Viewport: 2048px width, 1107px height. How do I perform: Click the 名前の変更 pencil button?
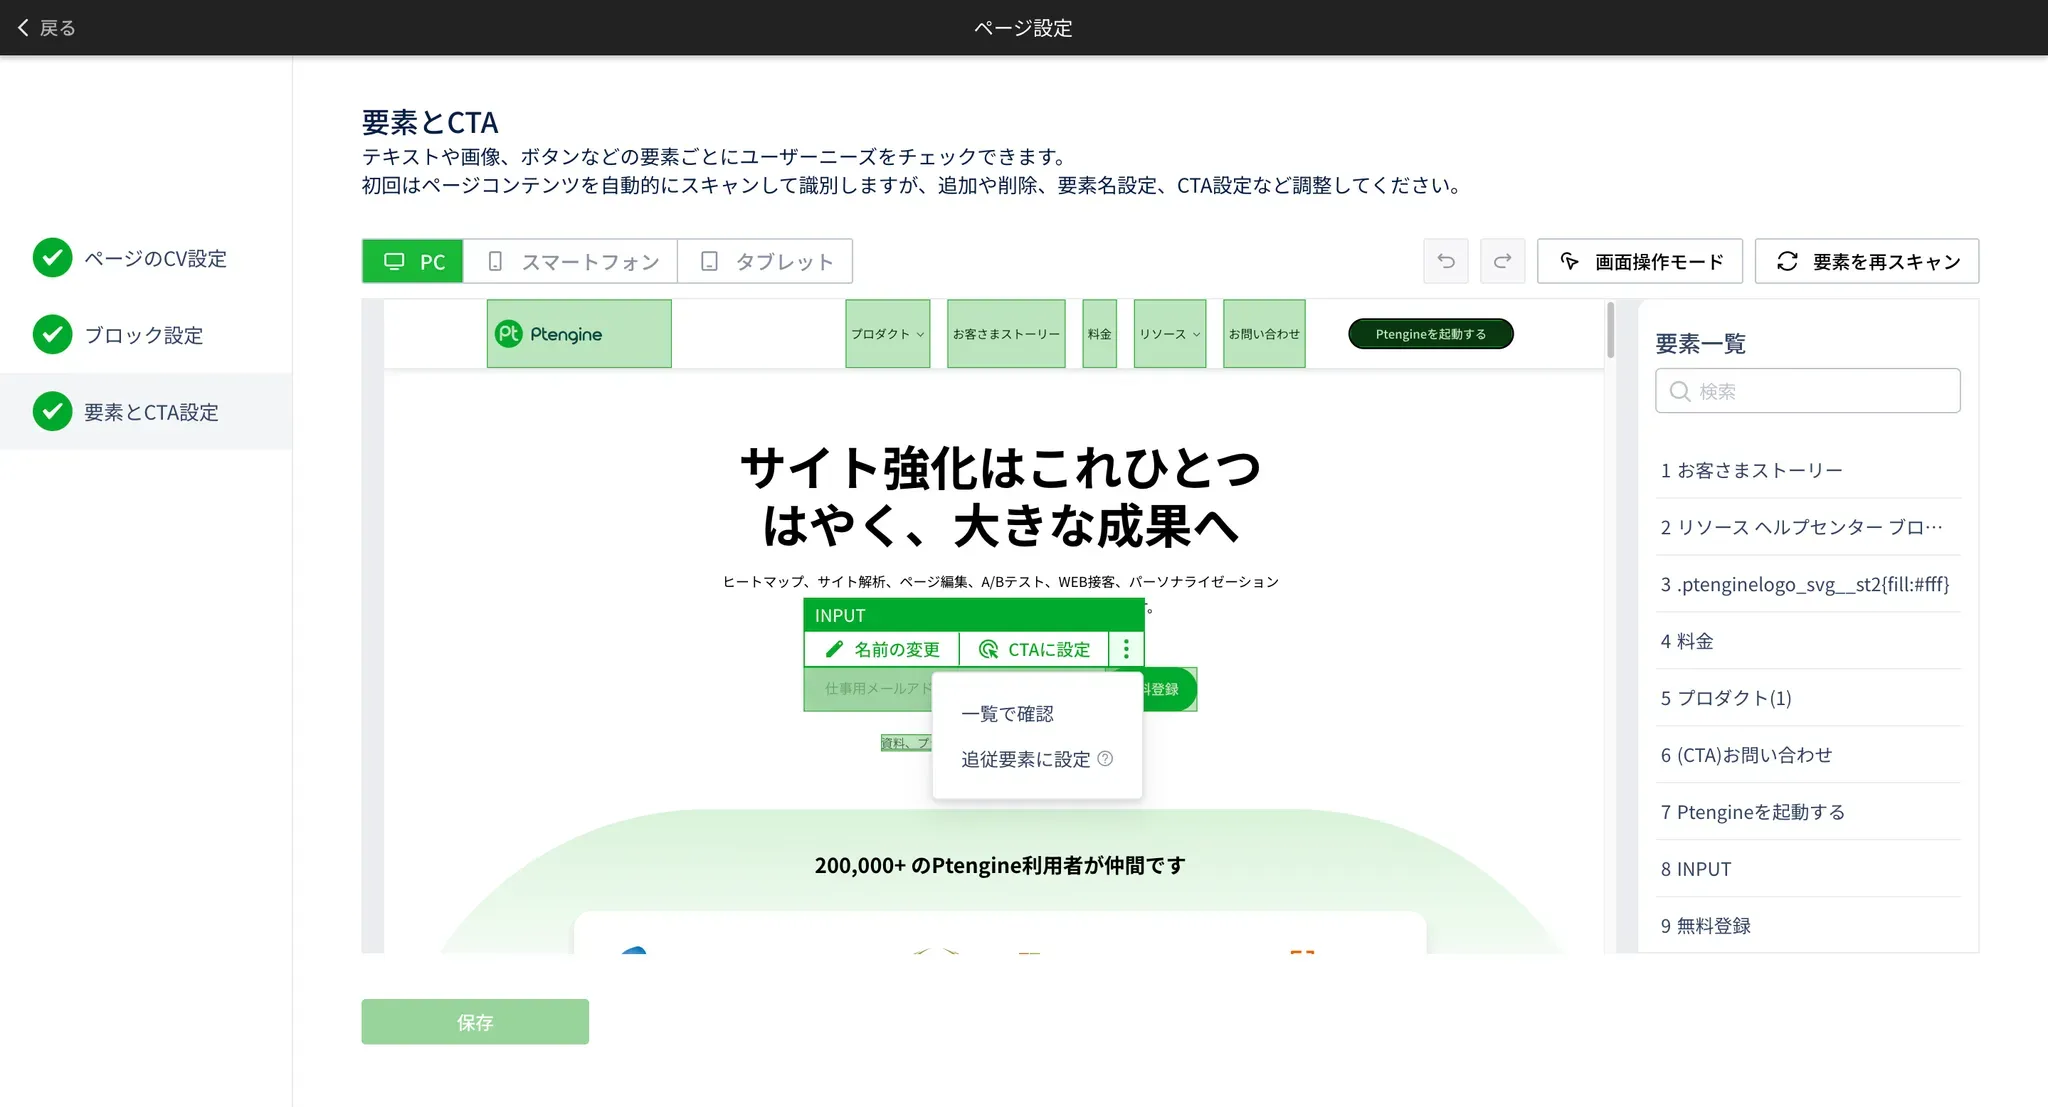point(882,649)
